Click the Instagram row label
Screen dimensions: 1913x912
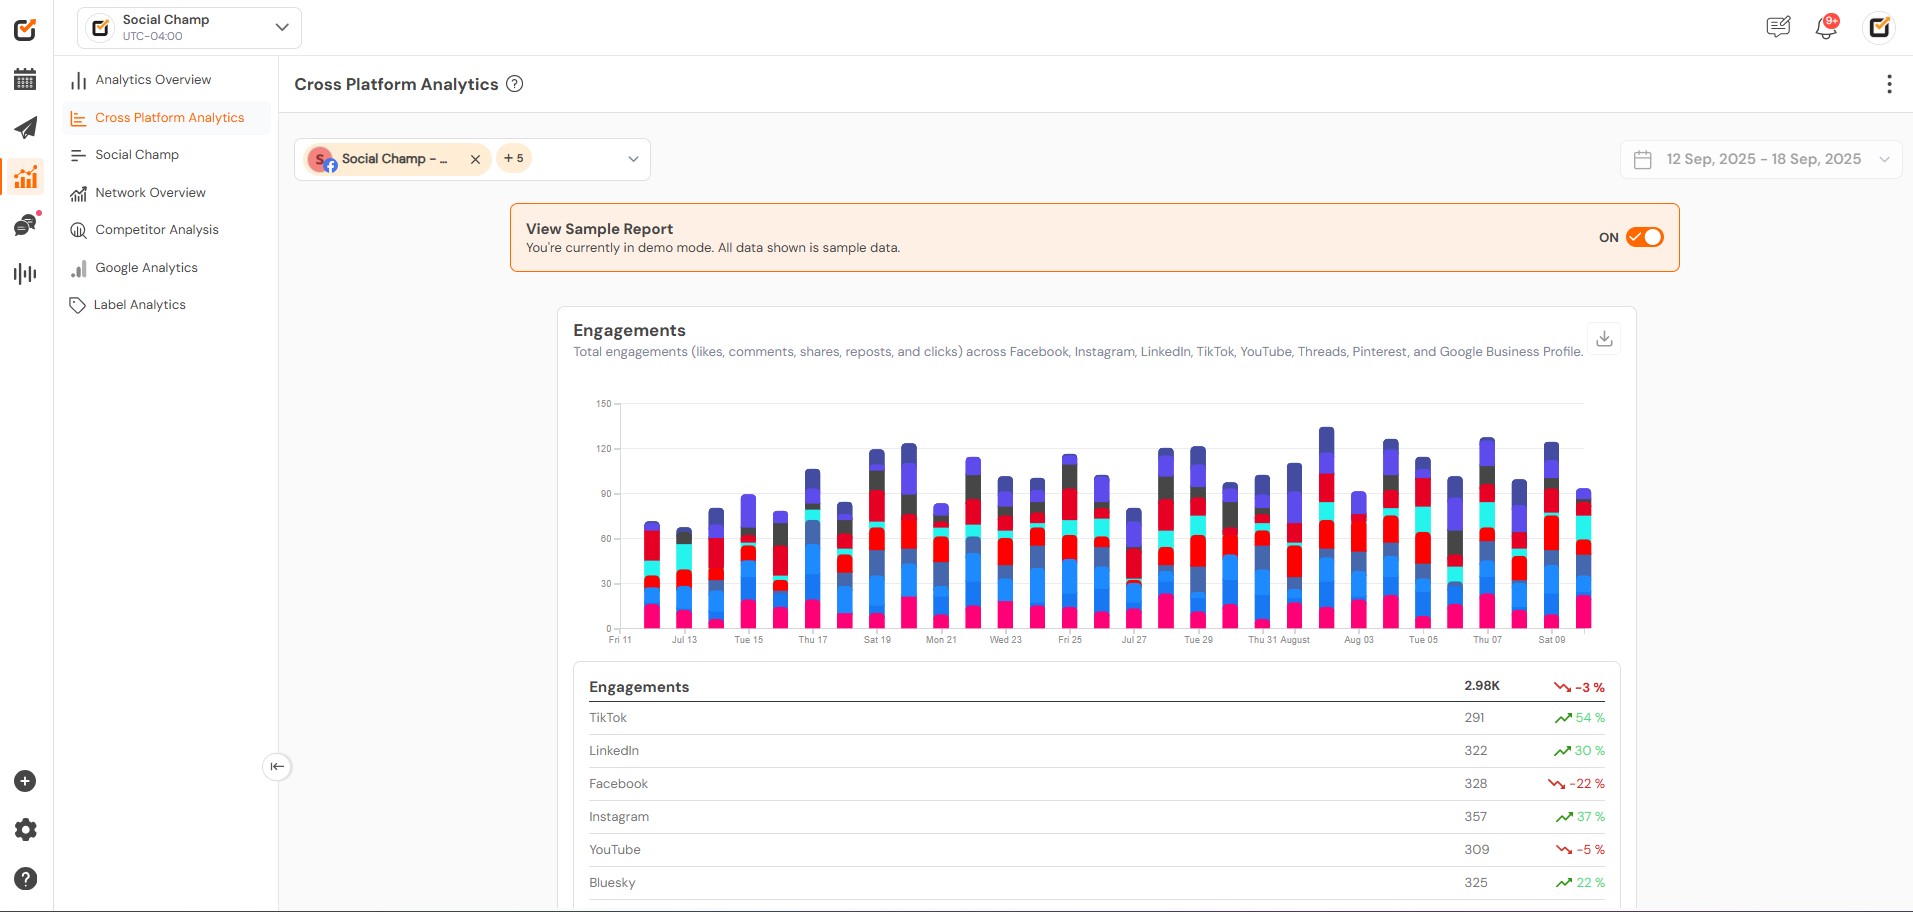point(619,817)
